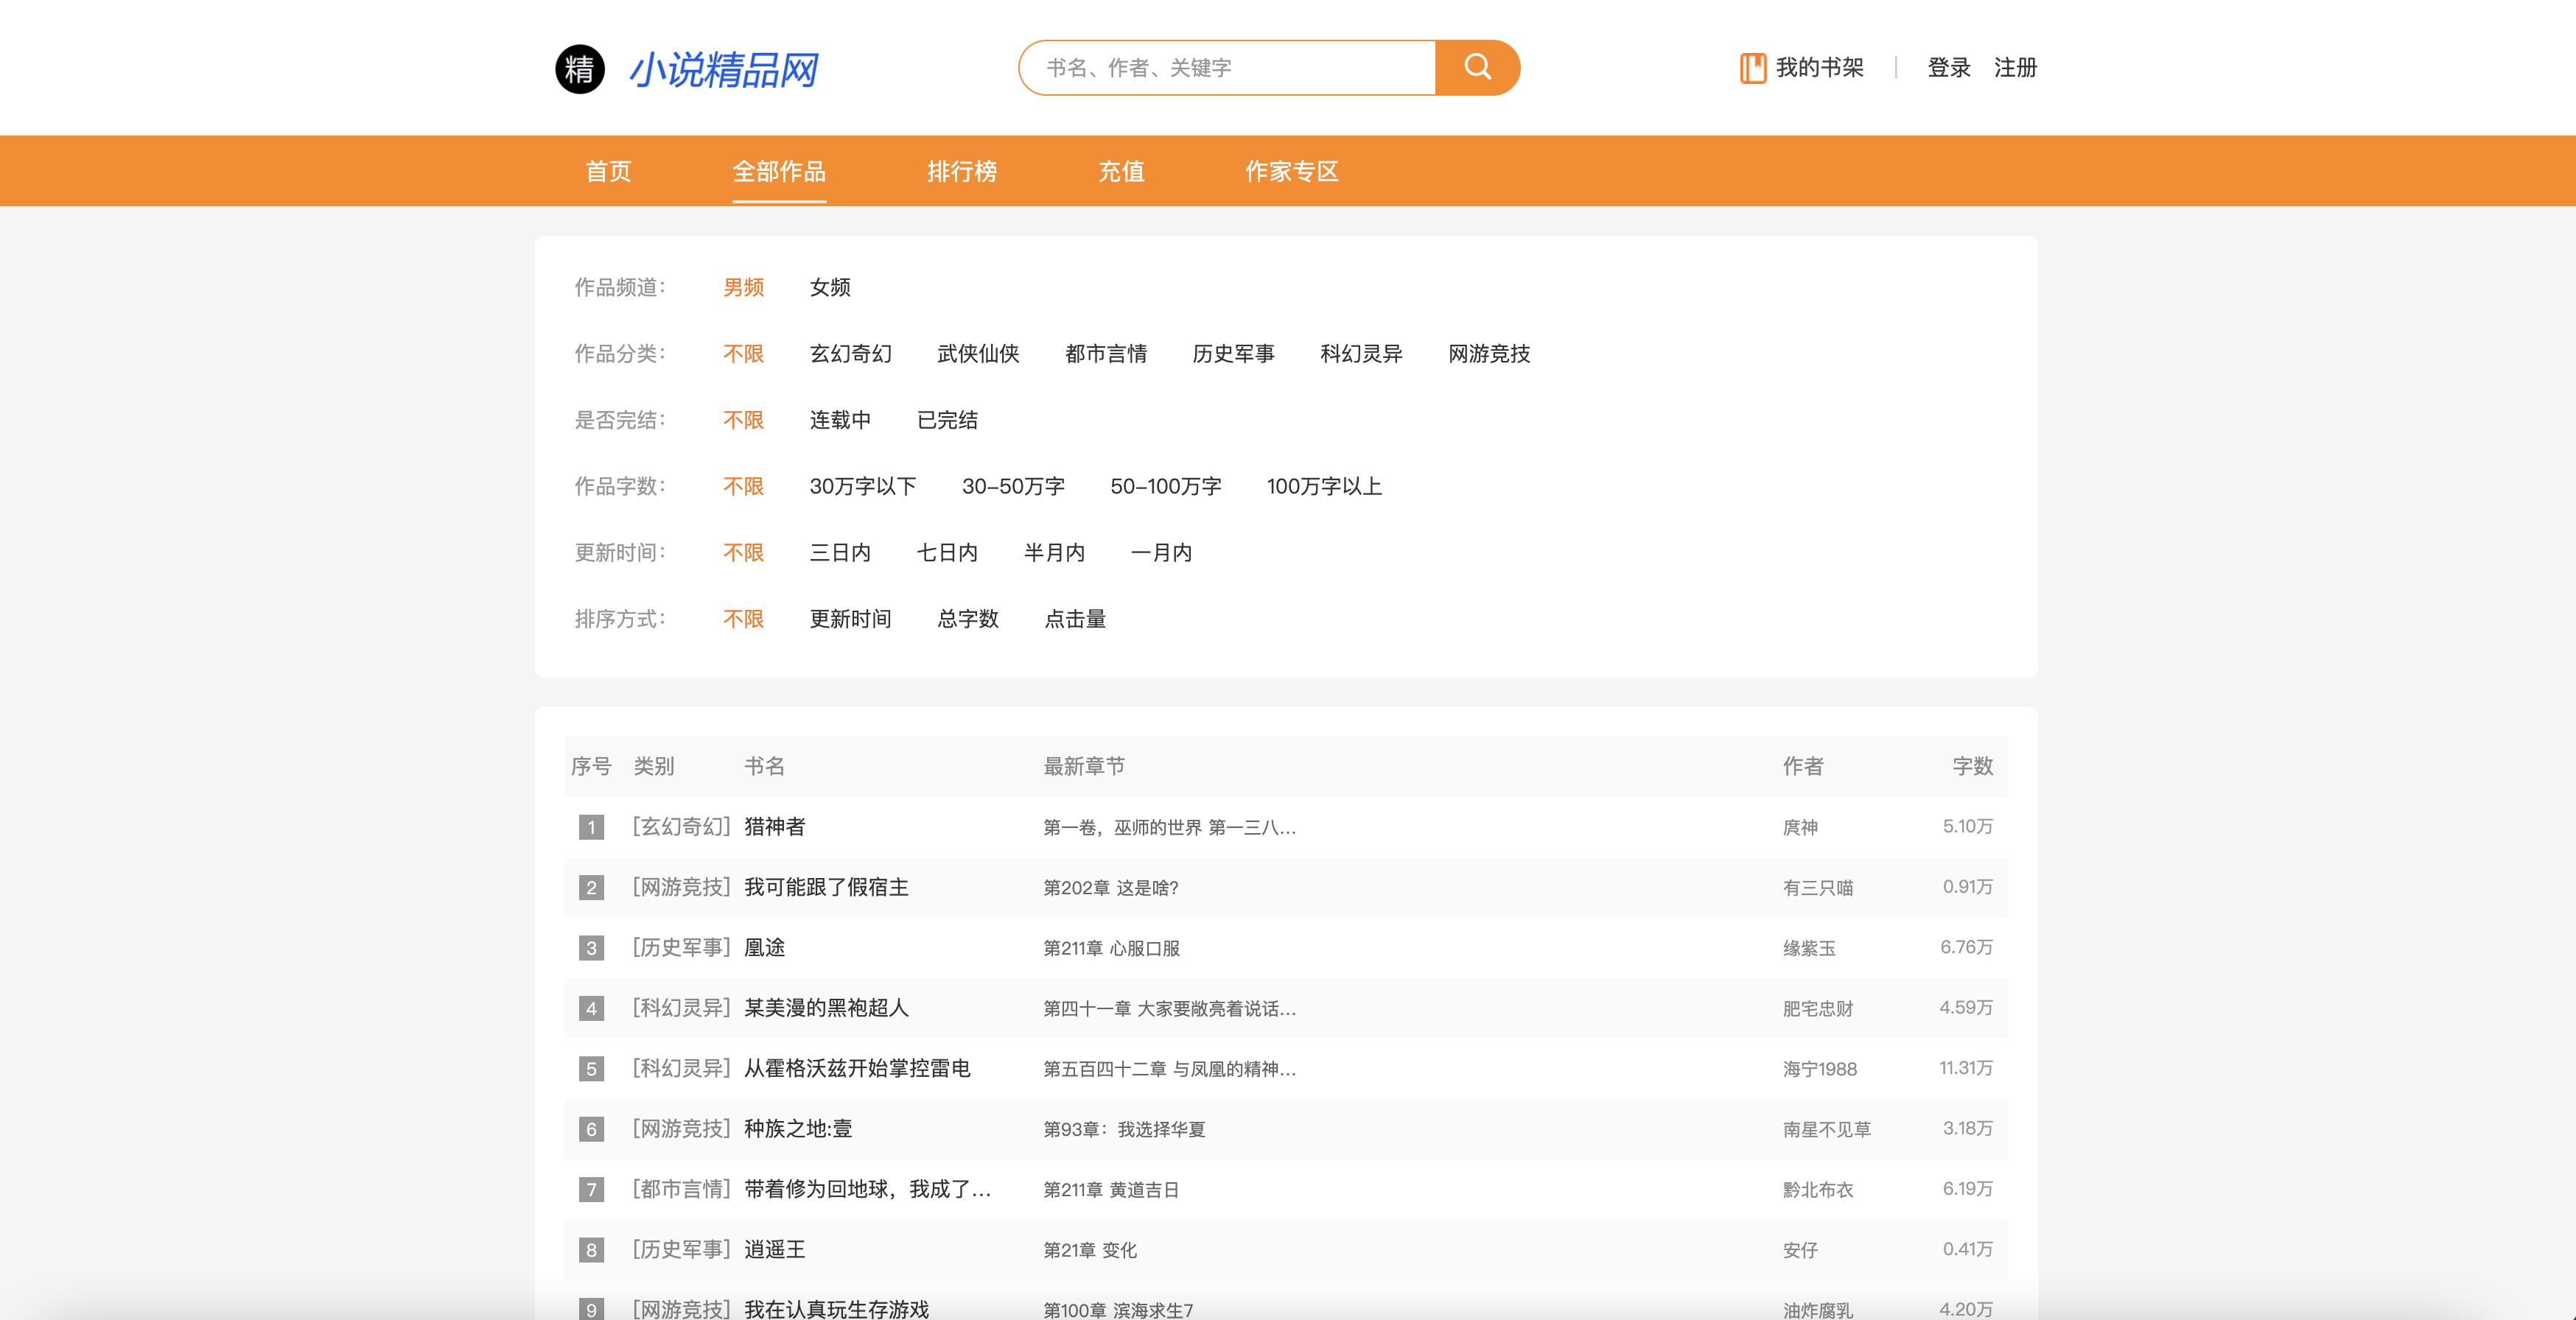Select 玄幻奇幻 category filter
The image size is (2576, 1320).
pyautogui.click(x=850, y=354)
